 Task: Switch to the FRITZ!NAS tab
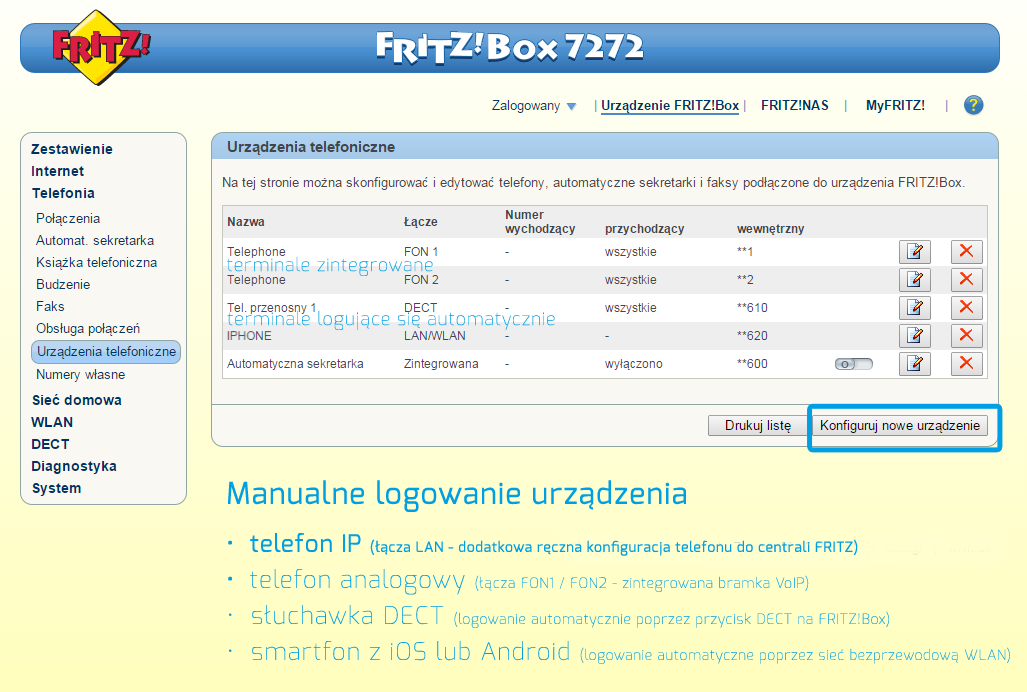[794, 104]
